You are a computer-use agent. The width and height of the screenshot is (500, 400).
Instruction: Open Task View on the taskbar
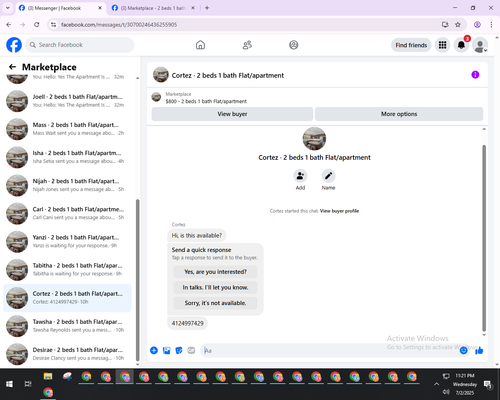(28, 384)
